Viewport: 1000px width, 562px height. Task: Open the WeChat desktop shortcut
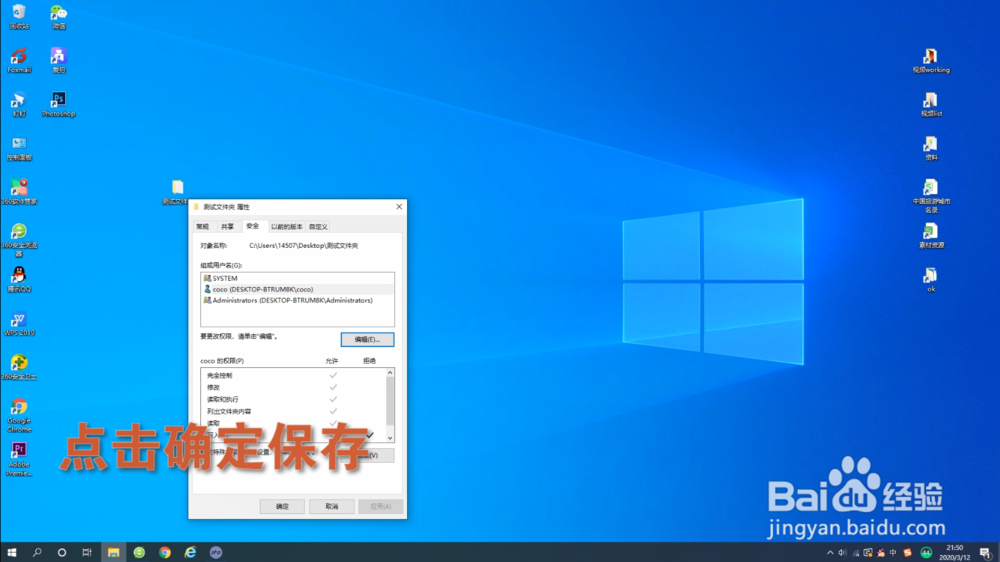[x=59, y=16]
